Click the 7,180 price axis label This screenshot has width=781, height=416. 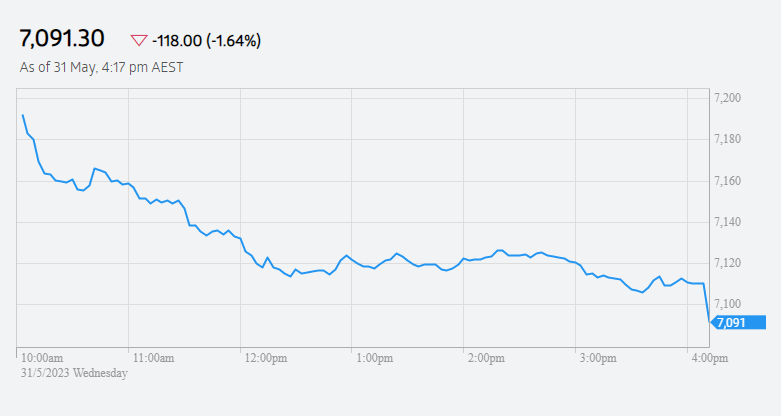[728, 139]
